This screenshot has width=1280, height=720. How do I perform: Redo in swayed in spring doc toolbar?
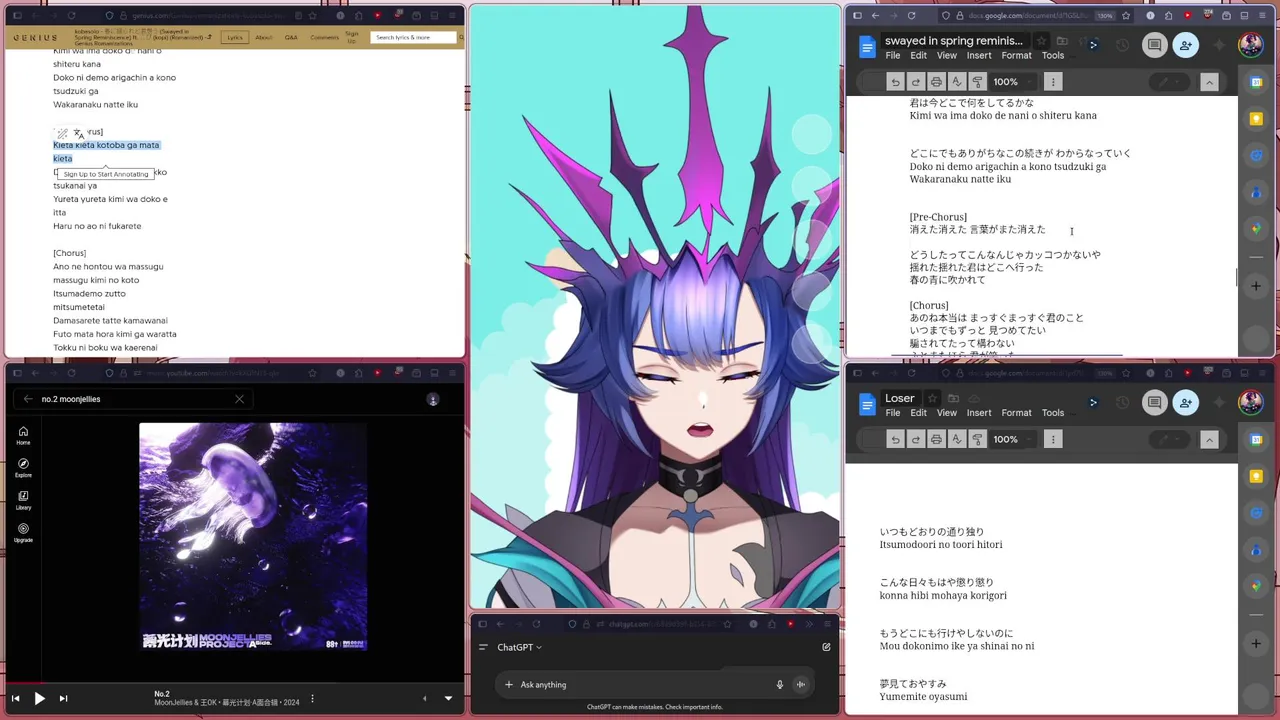(915, 82)
